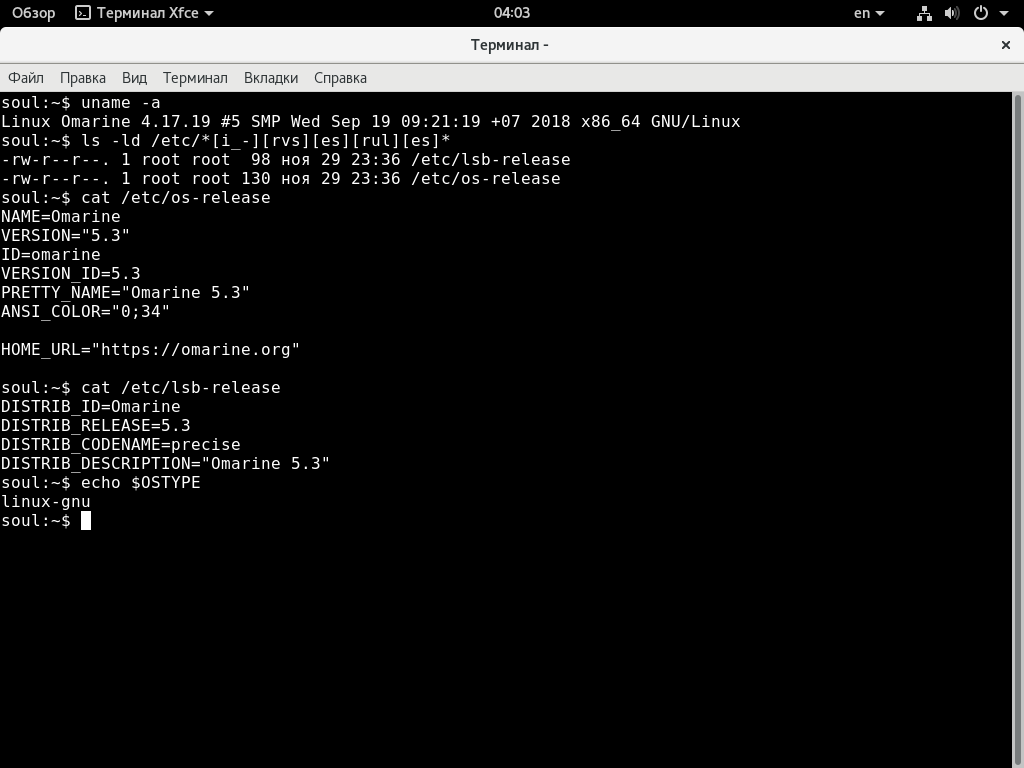Open the Обзор activities overview
This screenshot has height=768, width=1024.
click(33, 12)
